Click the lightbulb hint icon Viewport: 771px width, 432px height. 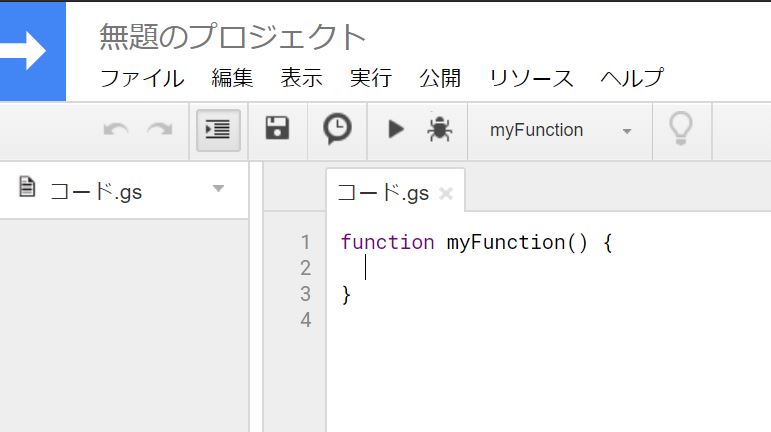coord(680,129)
